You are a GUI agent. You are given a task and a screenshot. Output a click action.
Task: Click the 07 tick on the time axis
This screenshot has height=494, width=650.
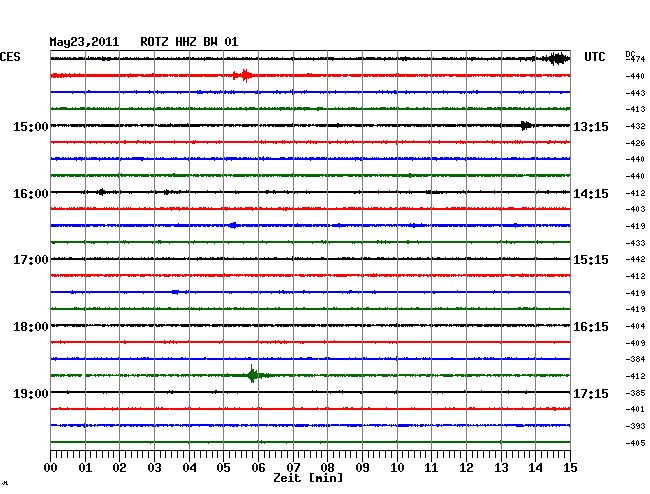[293, 468]
